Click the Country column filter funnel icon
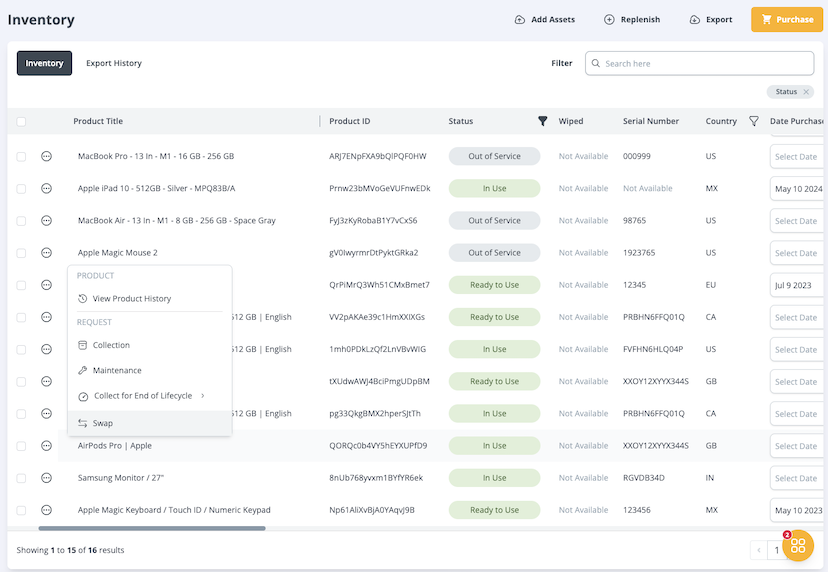 pyautogui.click(x=754, y=121)
